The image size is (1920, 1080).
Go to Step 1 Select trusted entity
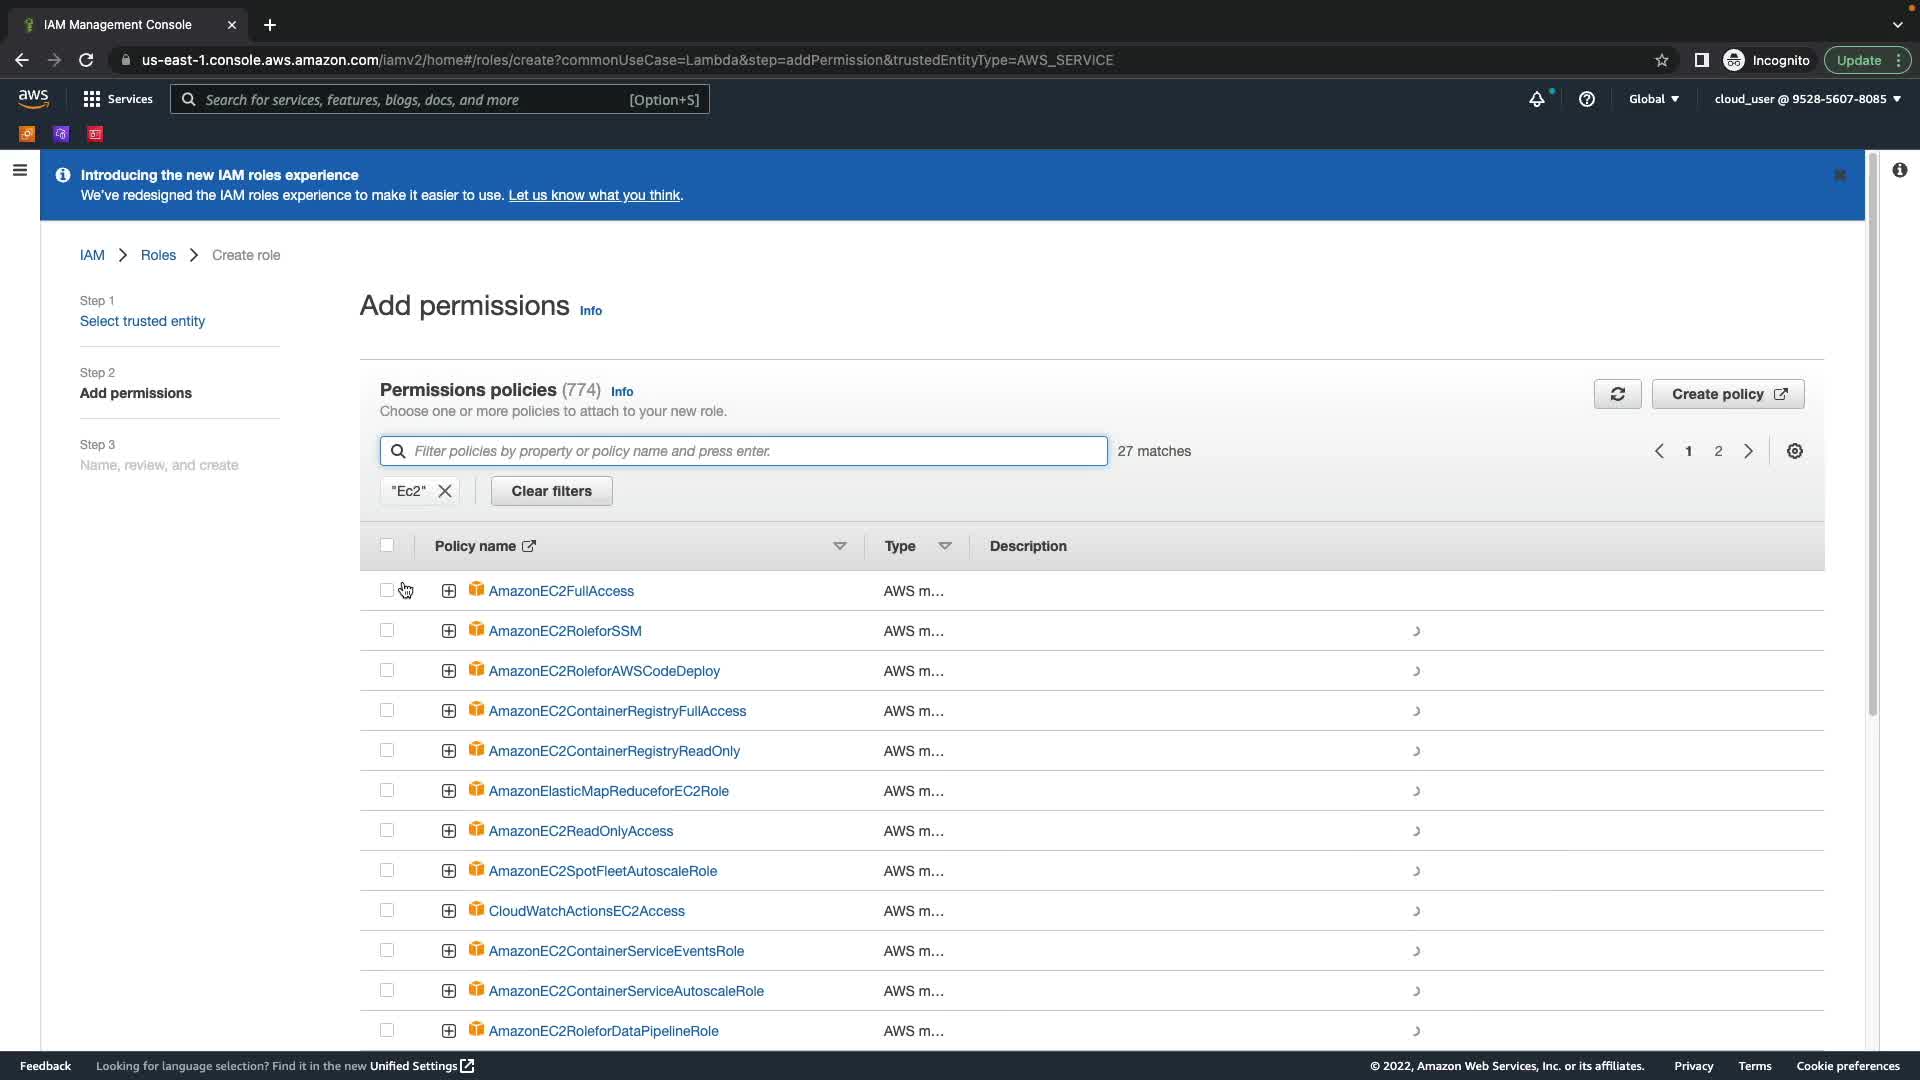[x=142, y=321]
